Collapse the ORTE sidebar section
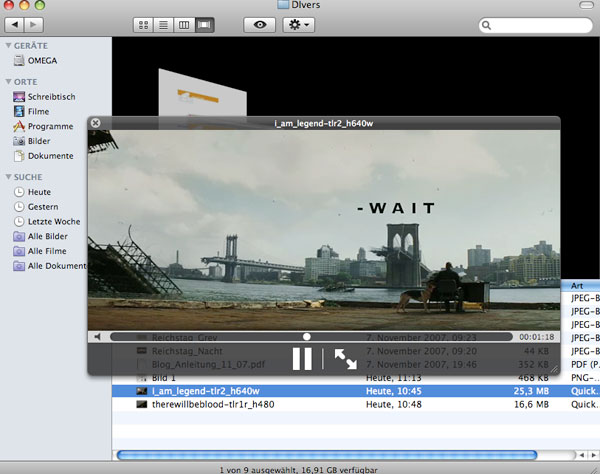 tap(8, 82)
